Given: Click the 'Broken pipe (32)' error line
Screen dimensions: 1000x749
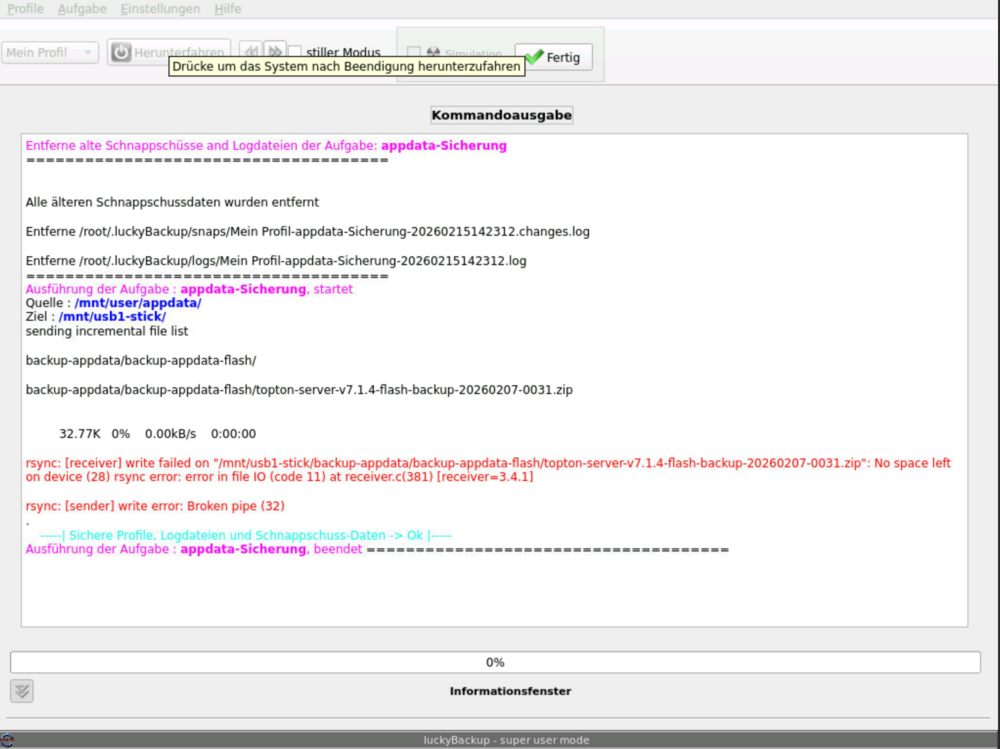Looking at the screenshot, I should pos(155,506).
